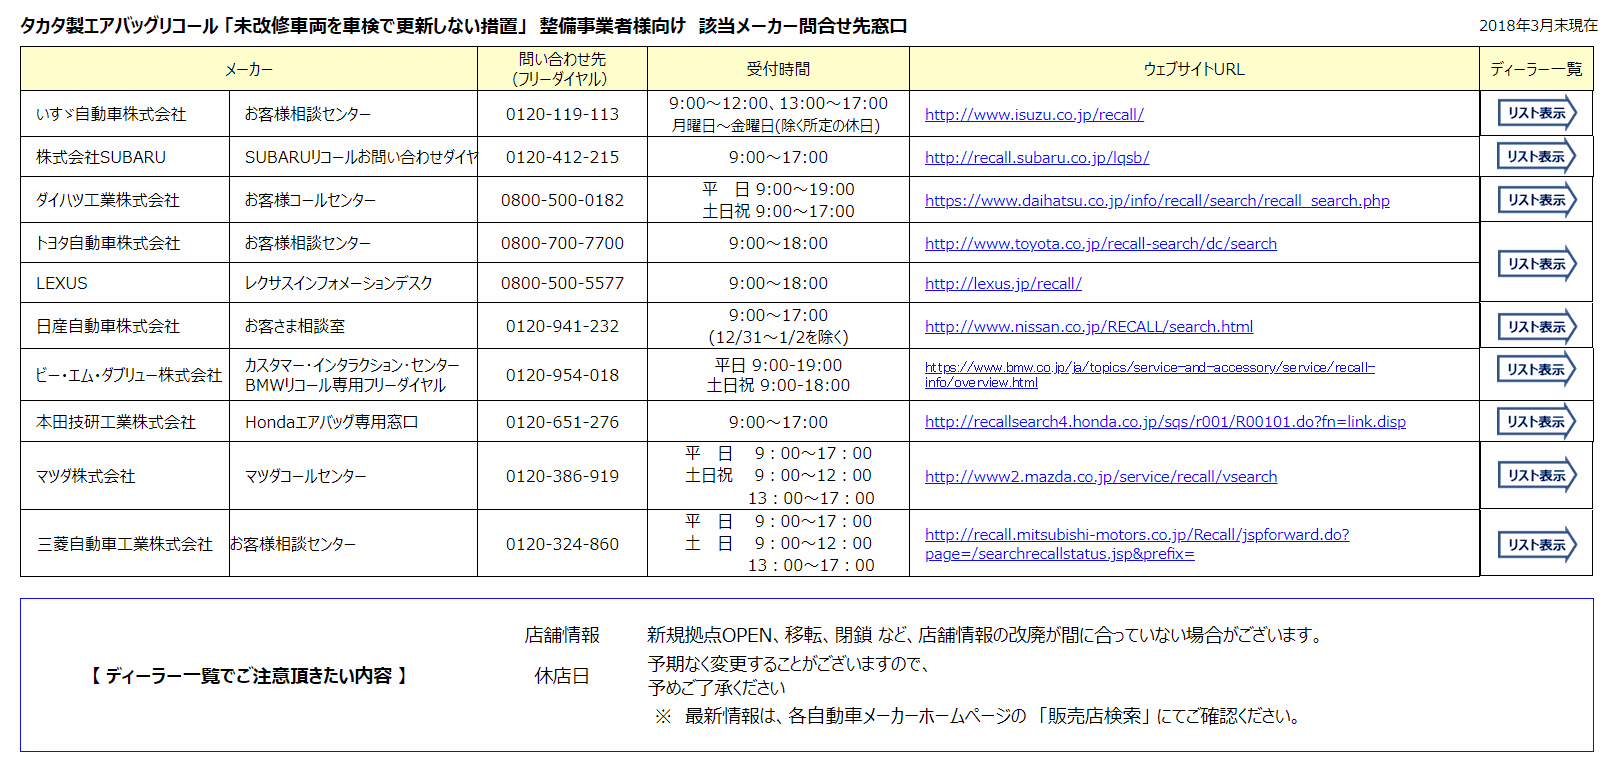Select the レクサスインフォメーションデスク cell
The image size is (1612, 768).
(353, 283)
